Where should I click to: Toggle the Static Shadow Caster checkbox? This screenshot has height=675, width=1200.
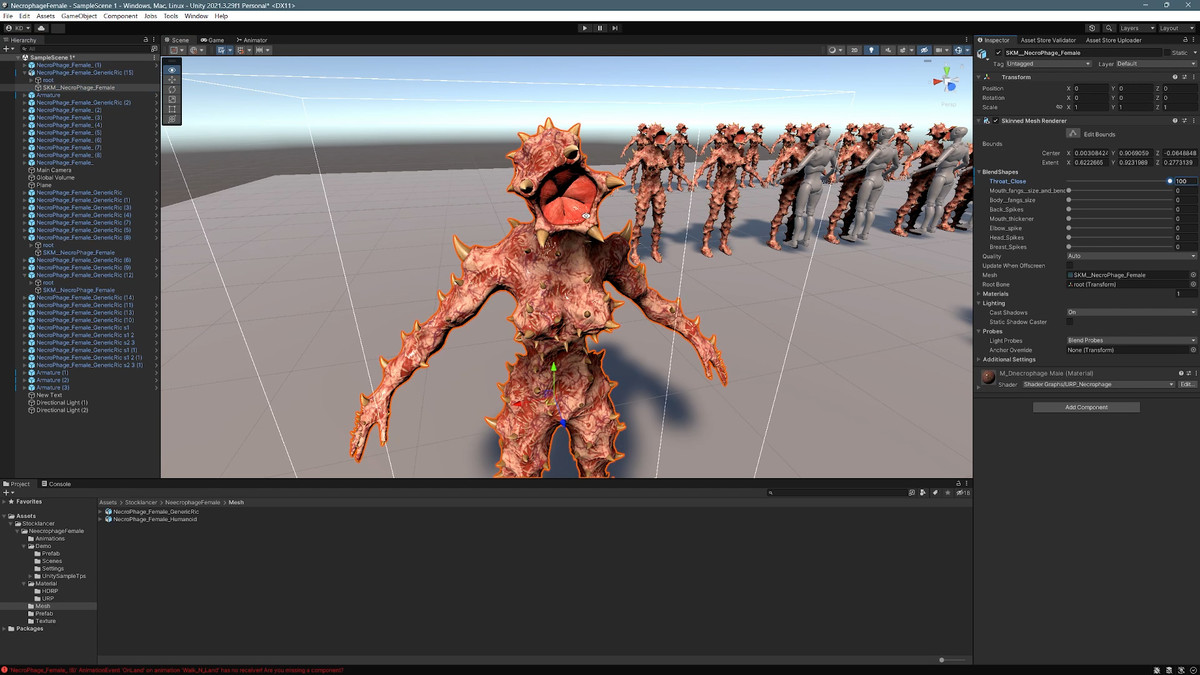pyautogui.click(x=1070, y=322)
